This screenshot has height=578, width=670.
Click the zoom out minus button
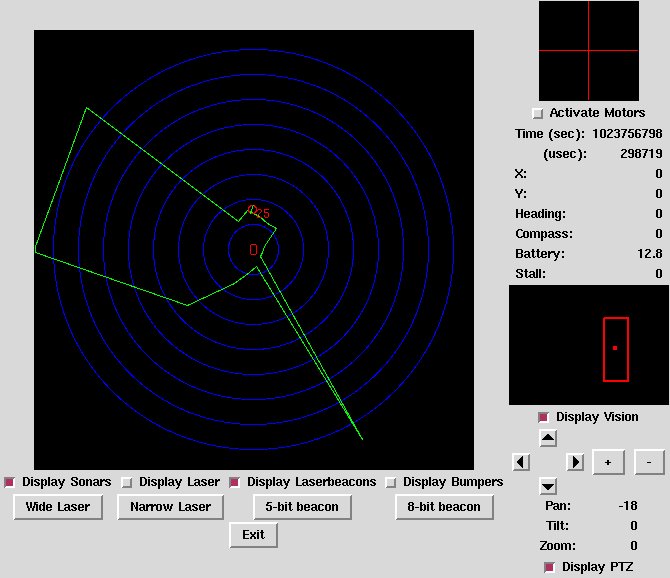click(648, 461)
